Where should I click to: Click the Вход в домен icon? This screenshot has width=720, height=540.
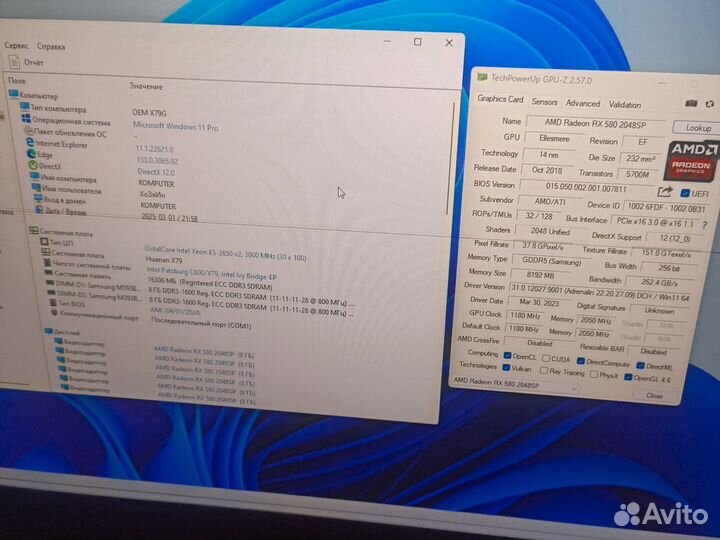pyautogui.click(x=38, y=198)
